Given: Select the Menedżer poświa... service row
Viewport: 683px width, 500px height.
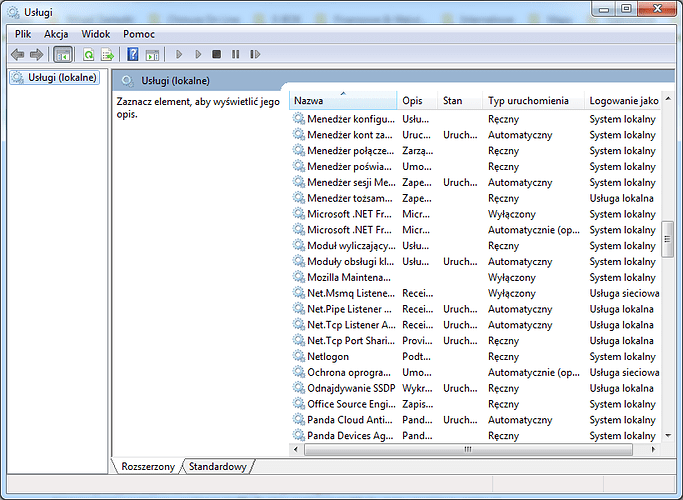Looking at the screenshot, I should pyautogui.click(x=475, y=166).
